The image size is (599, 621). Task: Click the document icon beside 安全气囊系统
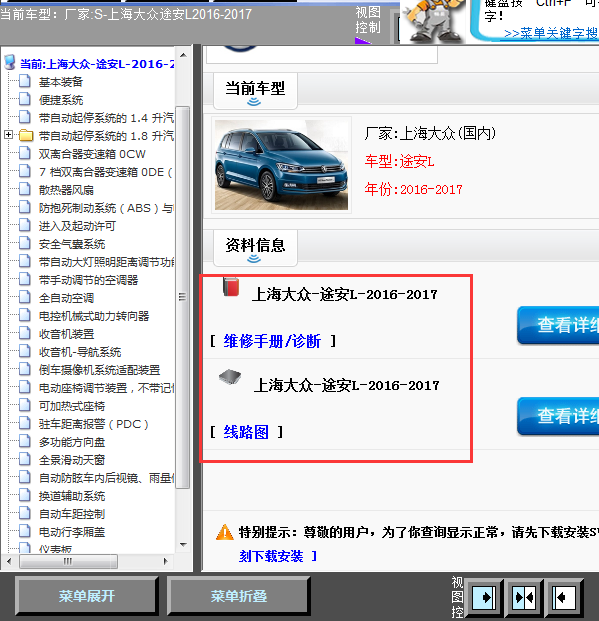click(x=25, y=243)
